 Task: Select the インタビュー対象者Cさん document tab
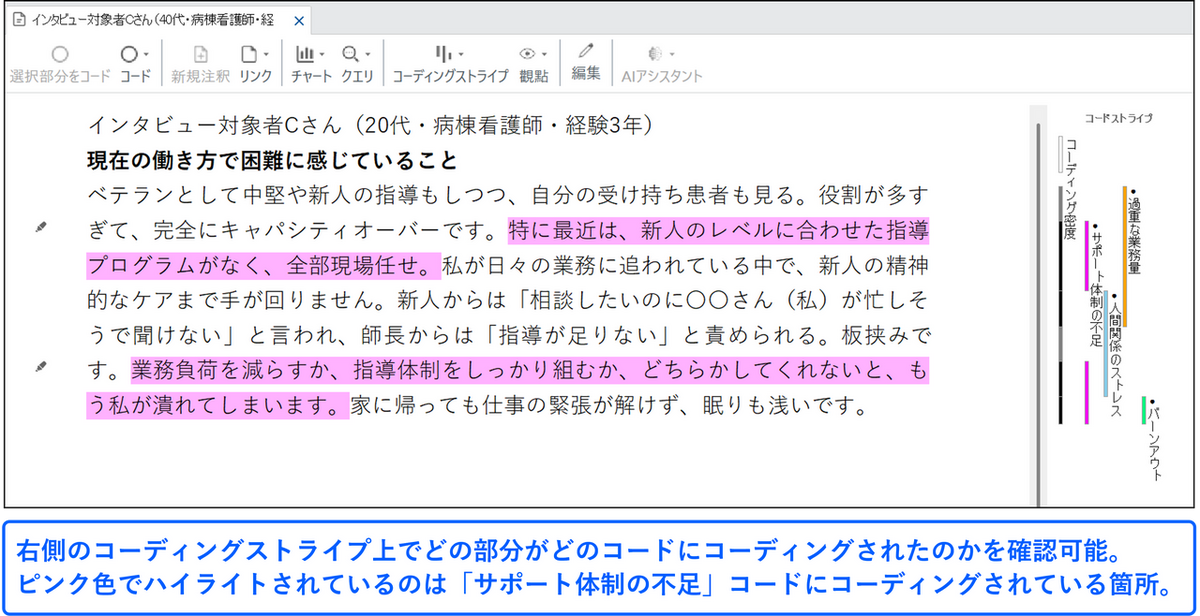coord(150,19)
